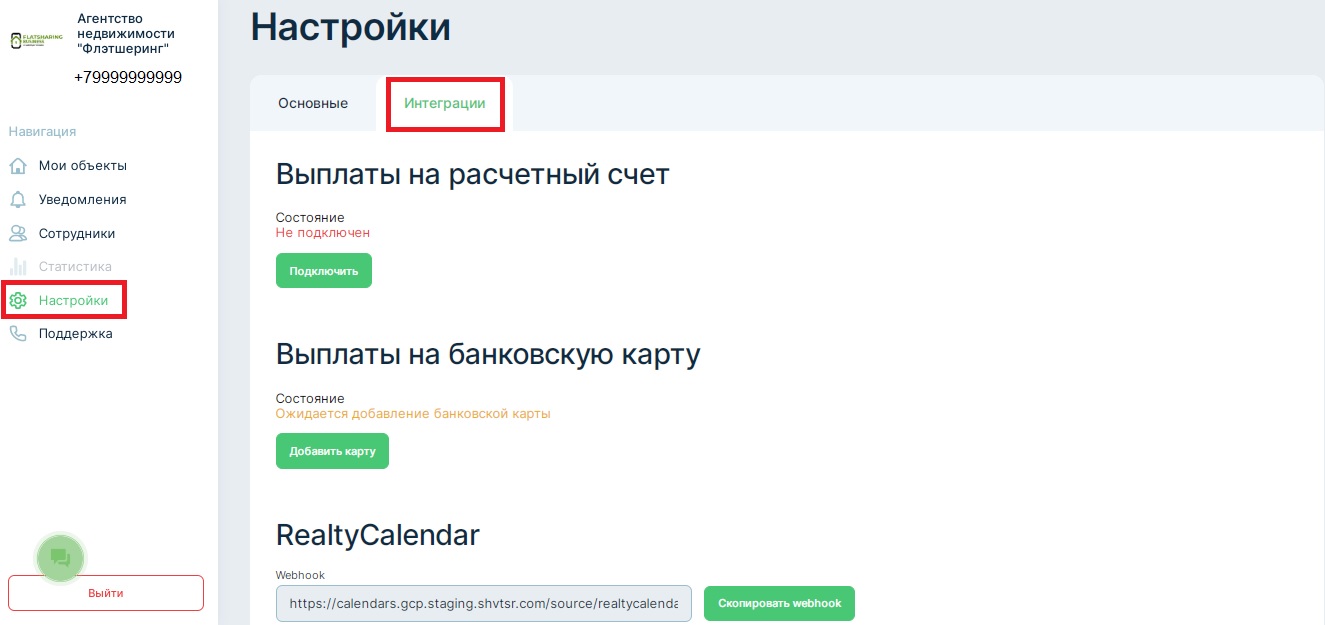Click the agency phone number +79999999999
Image resolution: width=1325 pixels, height=625 pixels.
(x=128, y=78)
